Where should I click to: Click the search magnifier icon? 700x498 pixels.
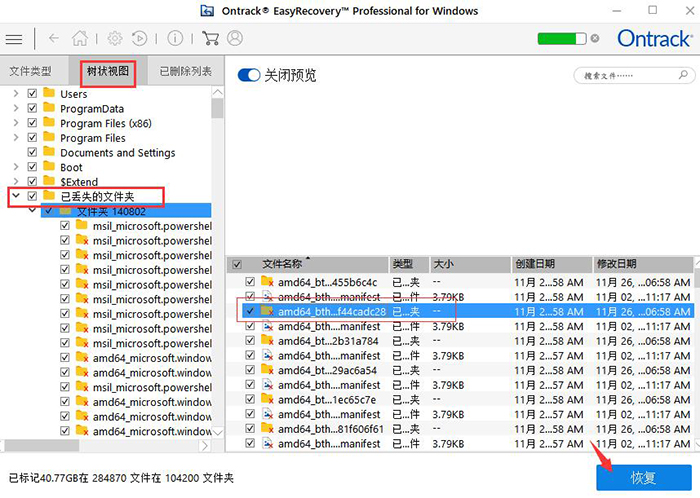coord(683,75)
